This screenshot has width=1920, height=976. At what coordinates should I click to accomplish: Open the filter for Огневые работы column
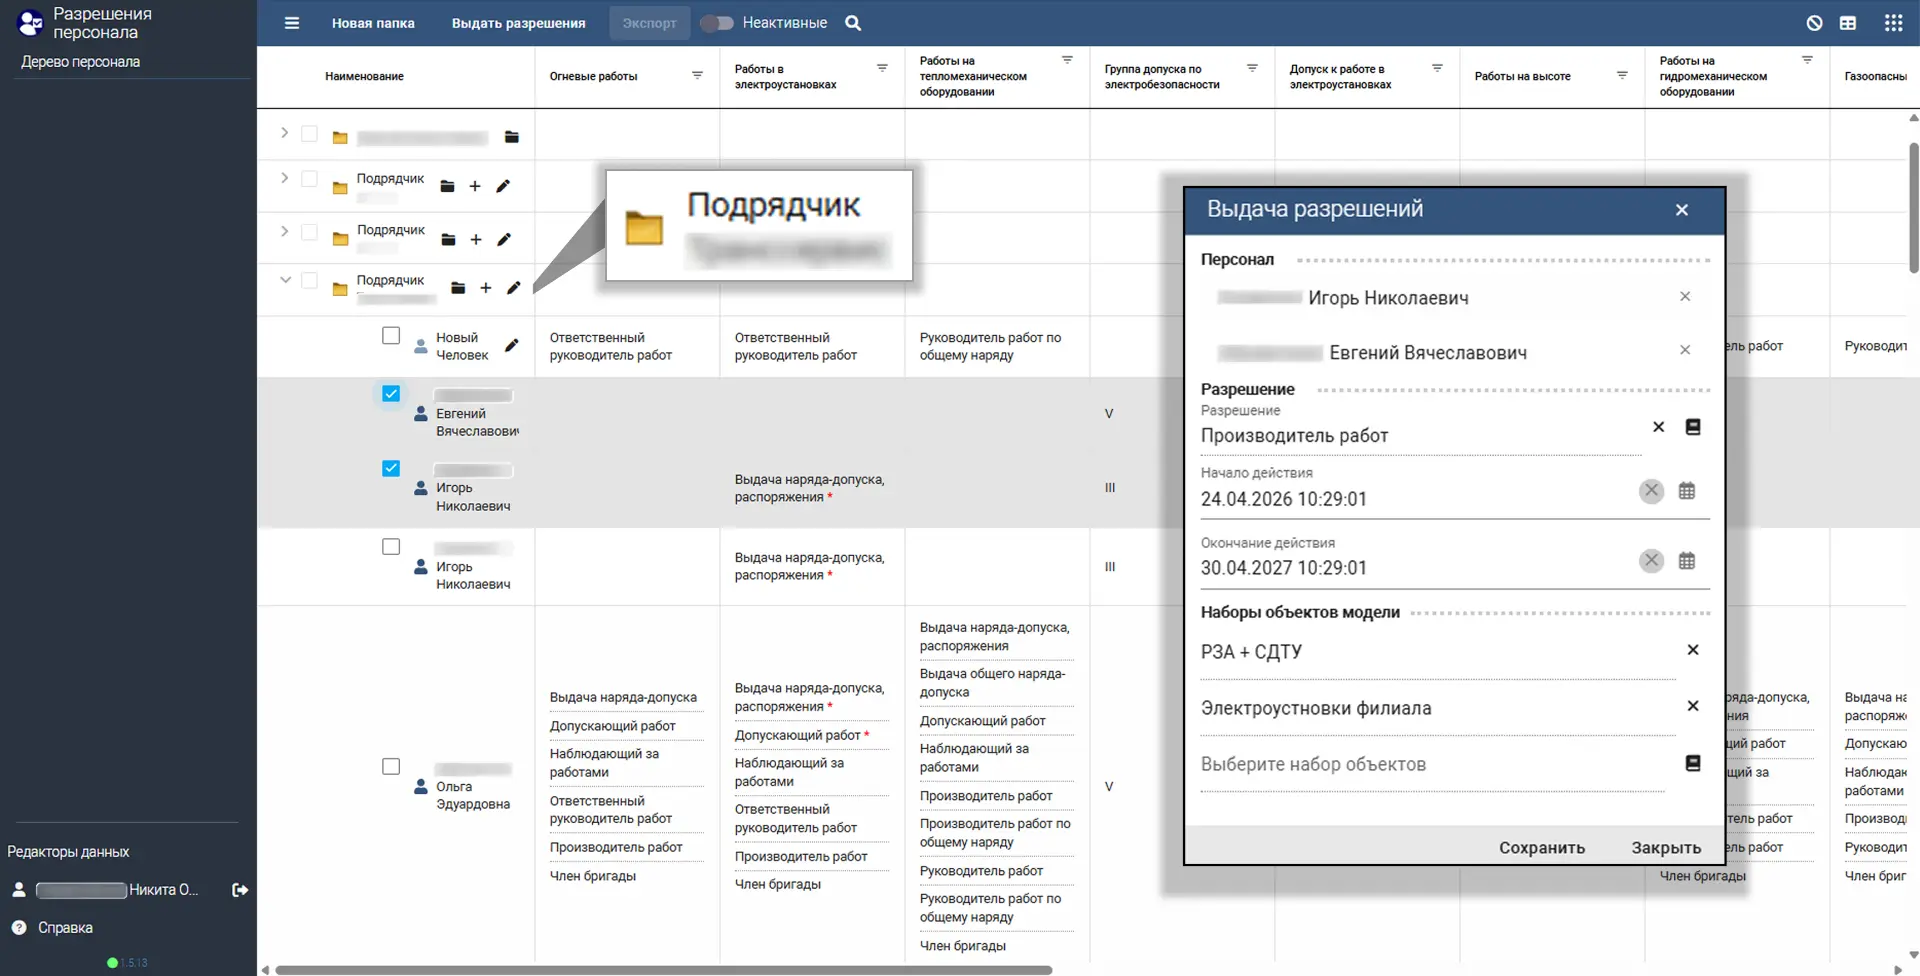(x=697, y=75)
